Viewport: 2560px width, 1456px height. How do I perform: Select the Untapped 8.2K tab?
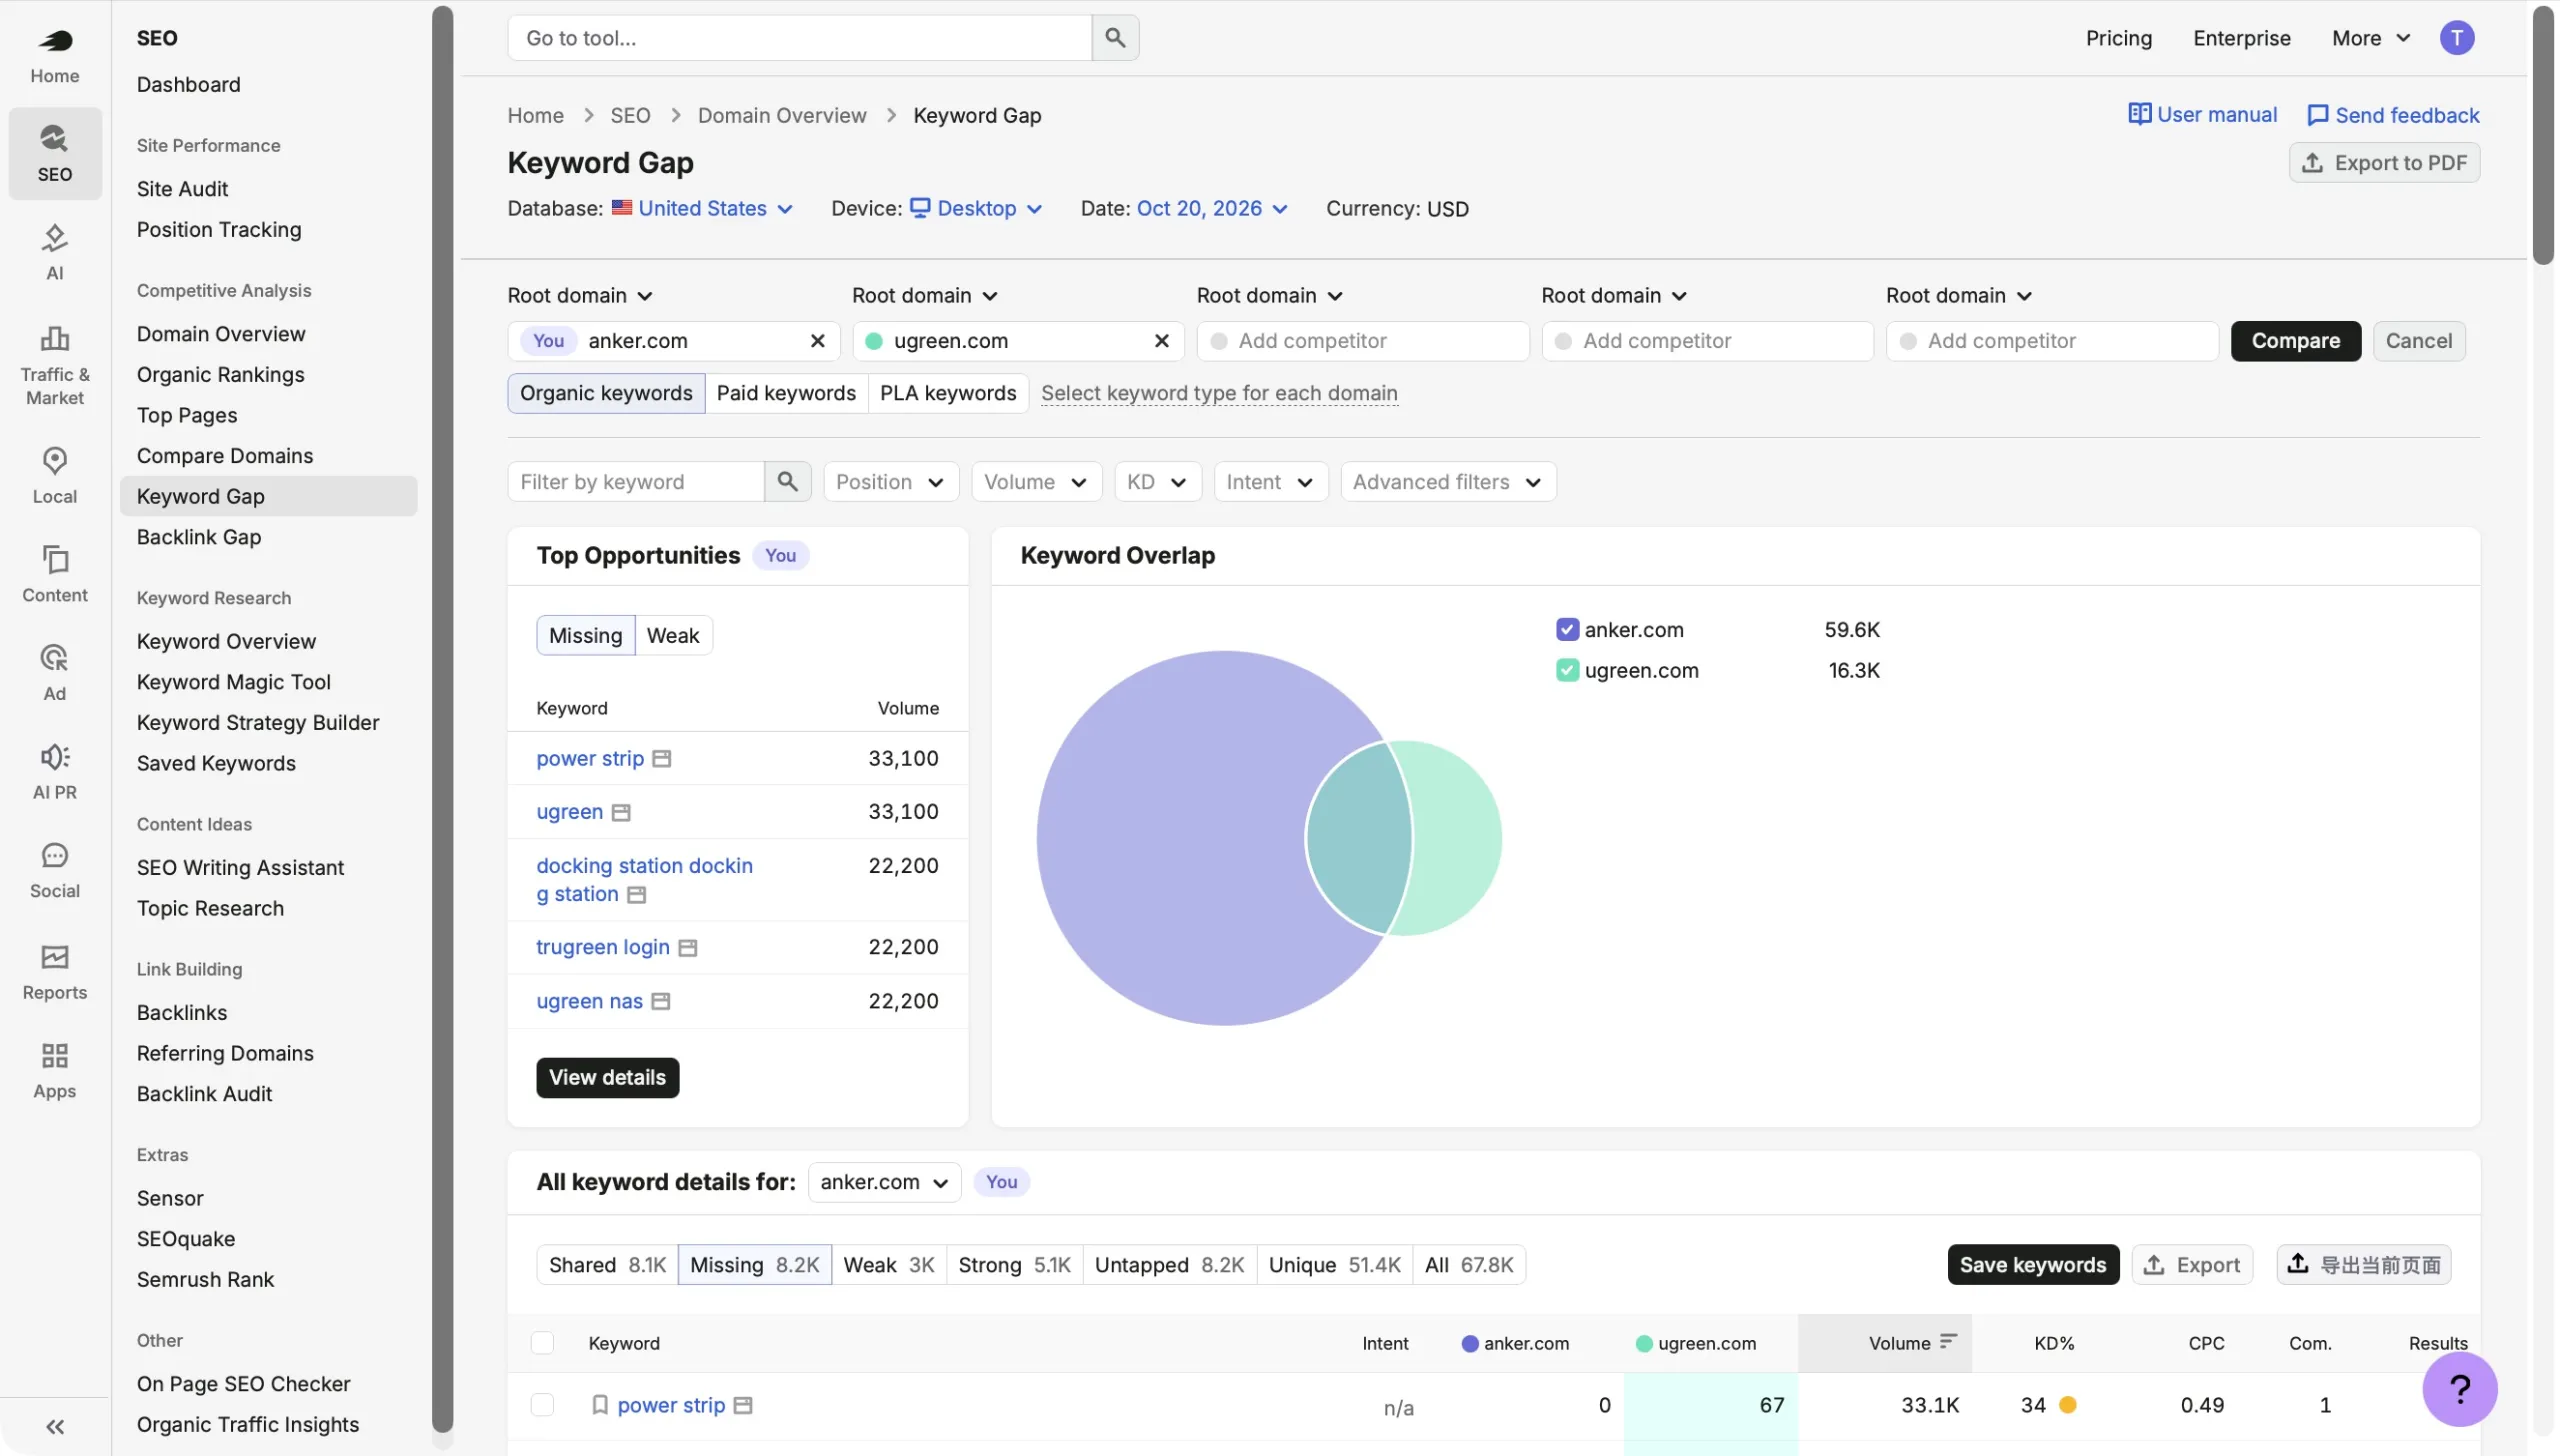(x=1169, y=1265)
